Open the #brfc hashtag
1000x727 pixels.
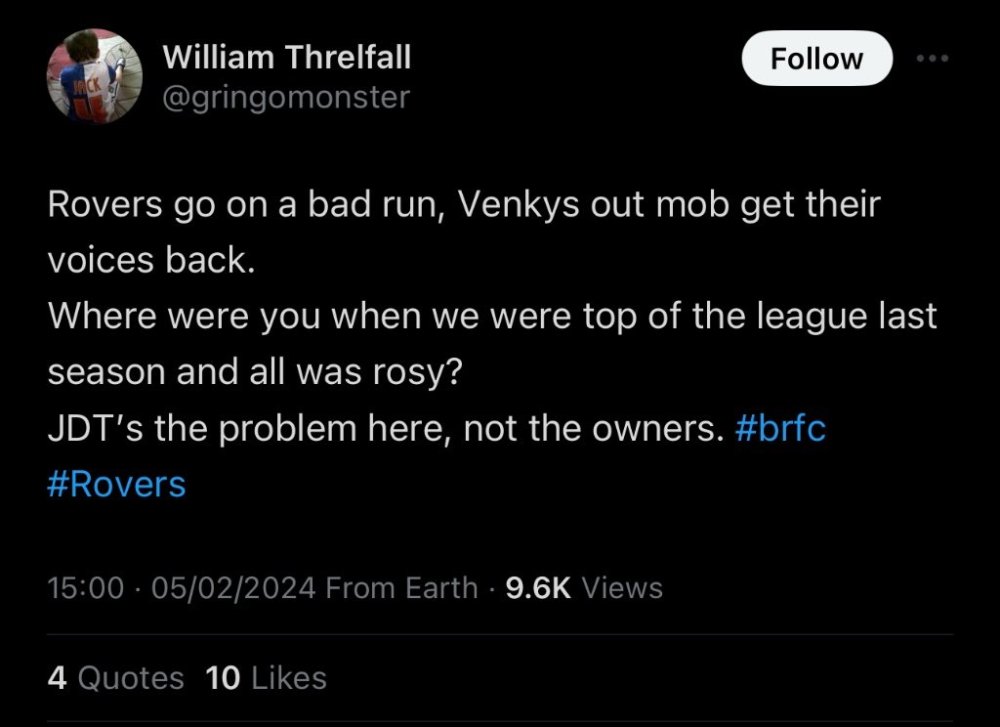pyautogui.click(x=780, y=428)
